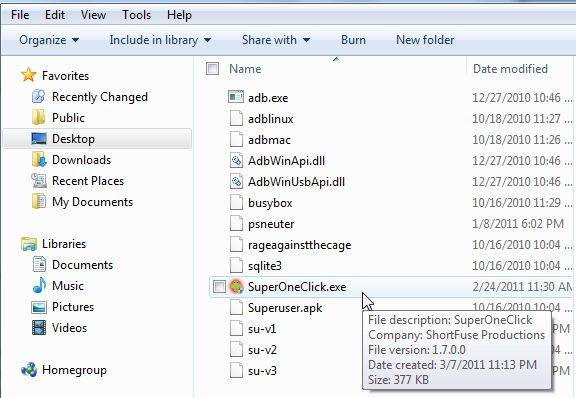This screenshot has width=576, height=398.
Task: Click the Homegroup icon in sidebar
Action: [29, 370]
